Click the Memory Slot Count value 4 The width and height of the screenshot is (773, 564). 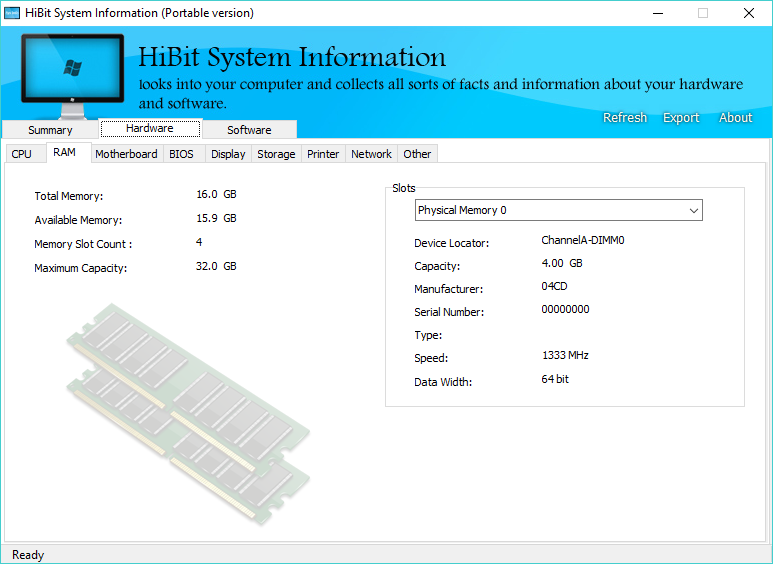[199, 242]
